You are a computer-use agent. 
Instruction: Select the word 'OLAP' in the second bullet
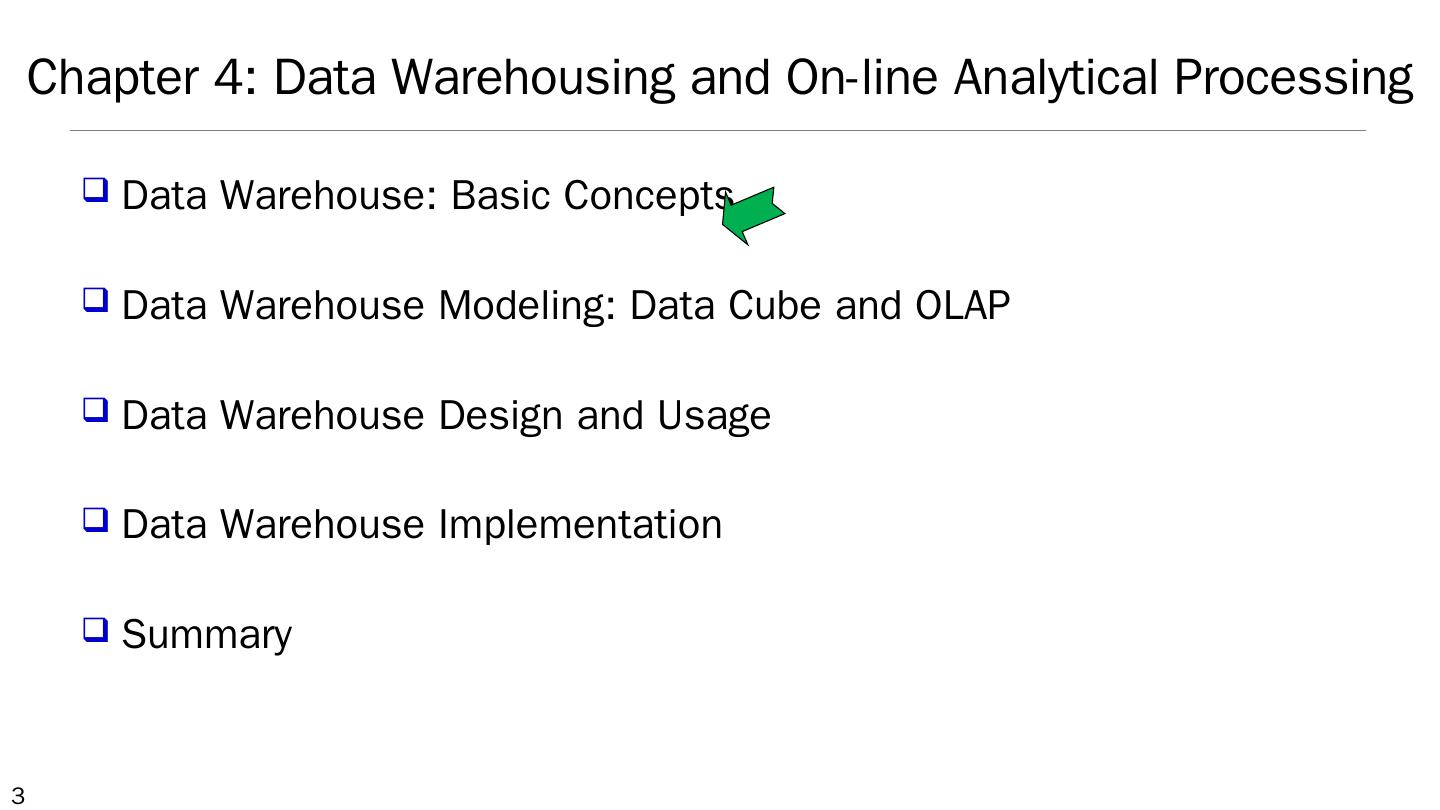(962, 306)
